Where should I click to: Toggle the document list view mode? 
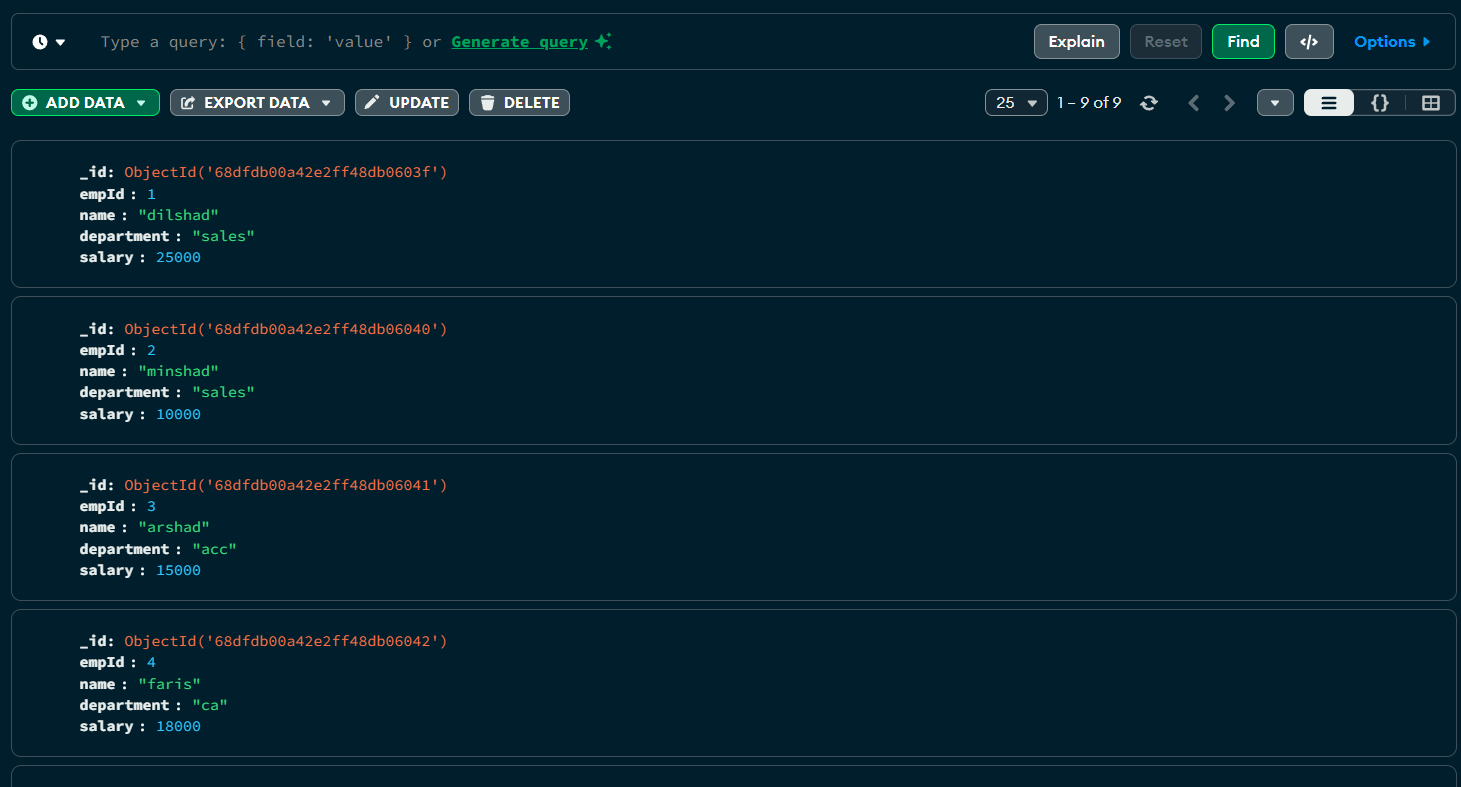[x=1328, y=102]
